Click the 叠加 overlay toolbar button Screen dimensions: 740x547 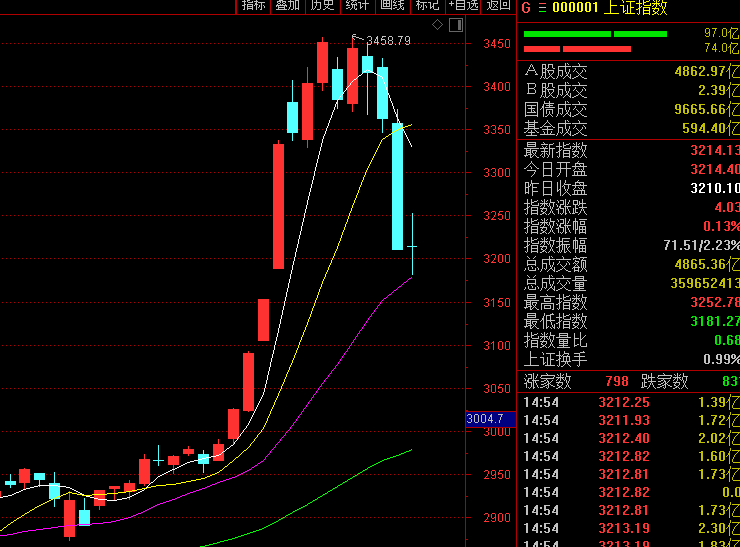[x=288, y=6]
